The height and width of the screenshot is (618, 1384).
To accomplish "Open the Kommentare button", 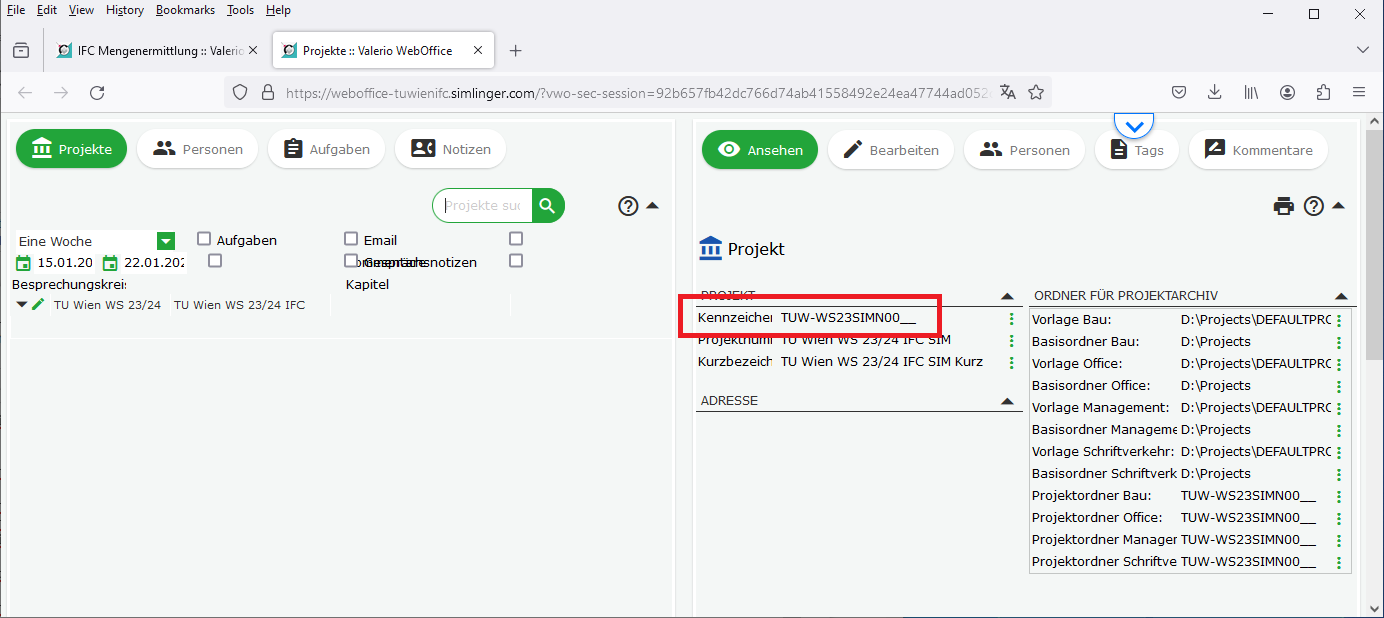I will click(x=1258, y=150).
